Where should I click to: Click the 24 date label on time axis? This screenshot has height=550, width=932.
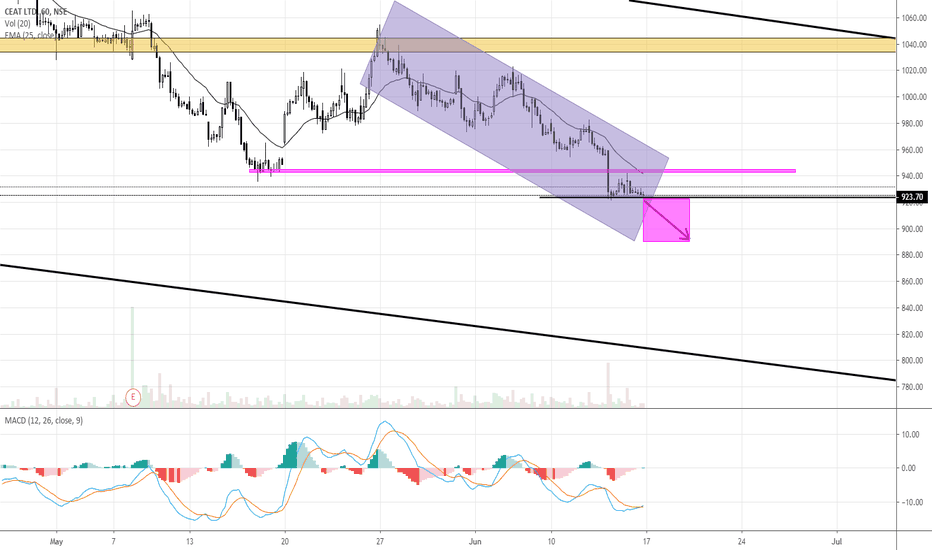tap(741, 542)
